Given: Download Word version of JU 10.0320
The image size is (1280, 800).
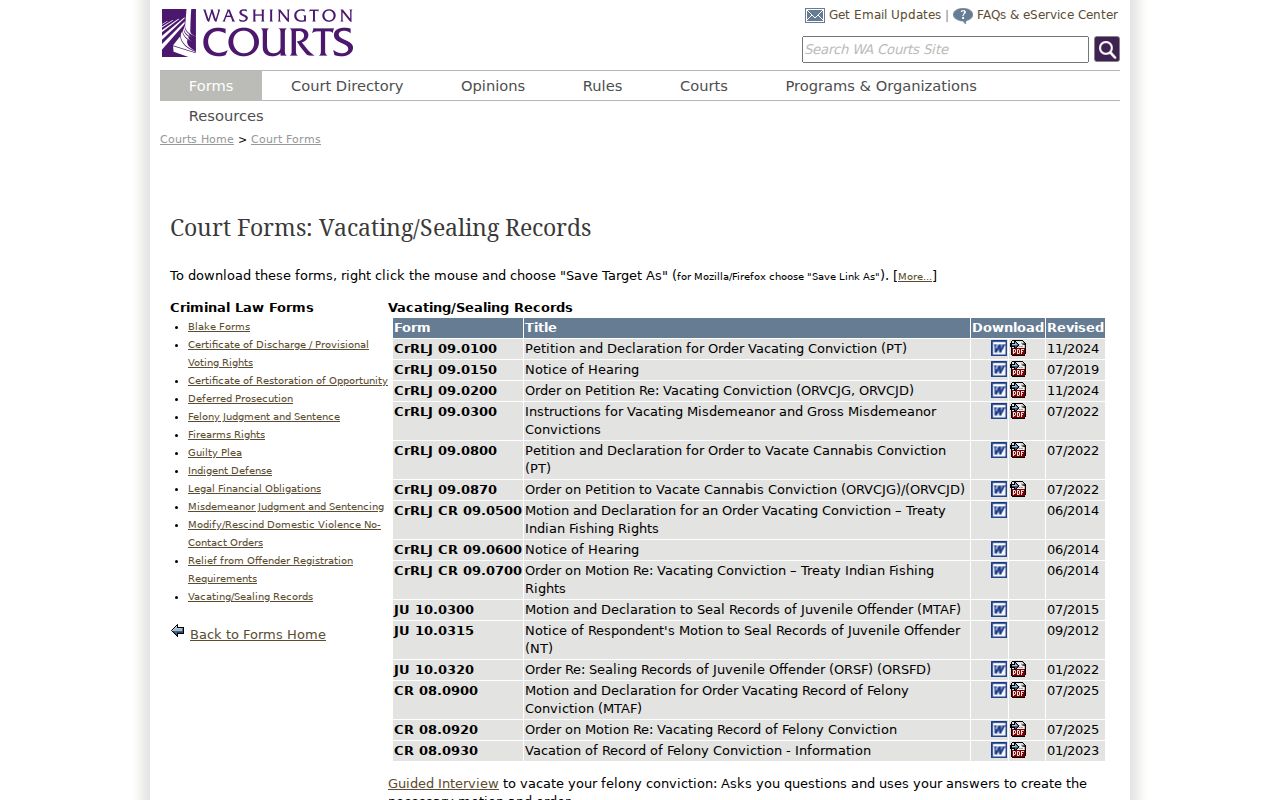Looking at the screenshot, I should click(x=999, y=669).
